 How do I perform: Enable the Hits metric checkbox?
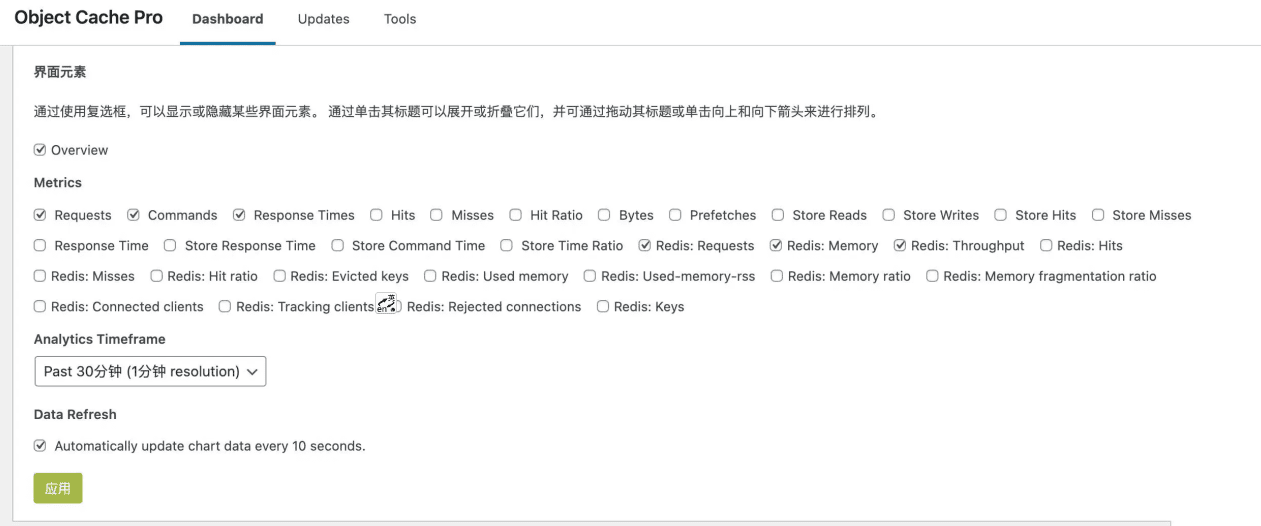click(376, 215)
